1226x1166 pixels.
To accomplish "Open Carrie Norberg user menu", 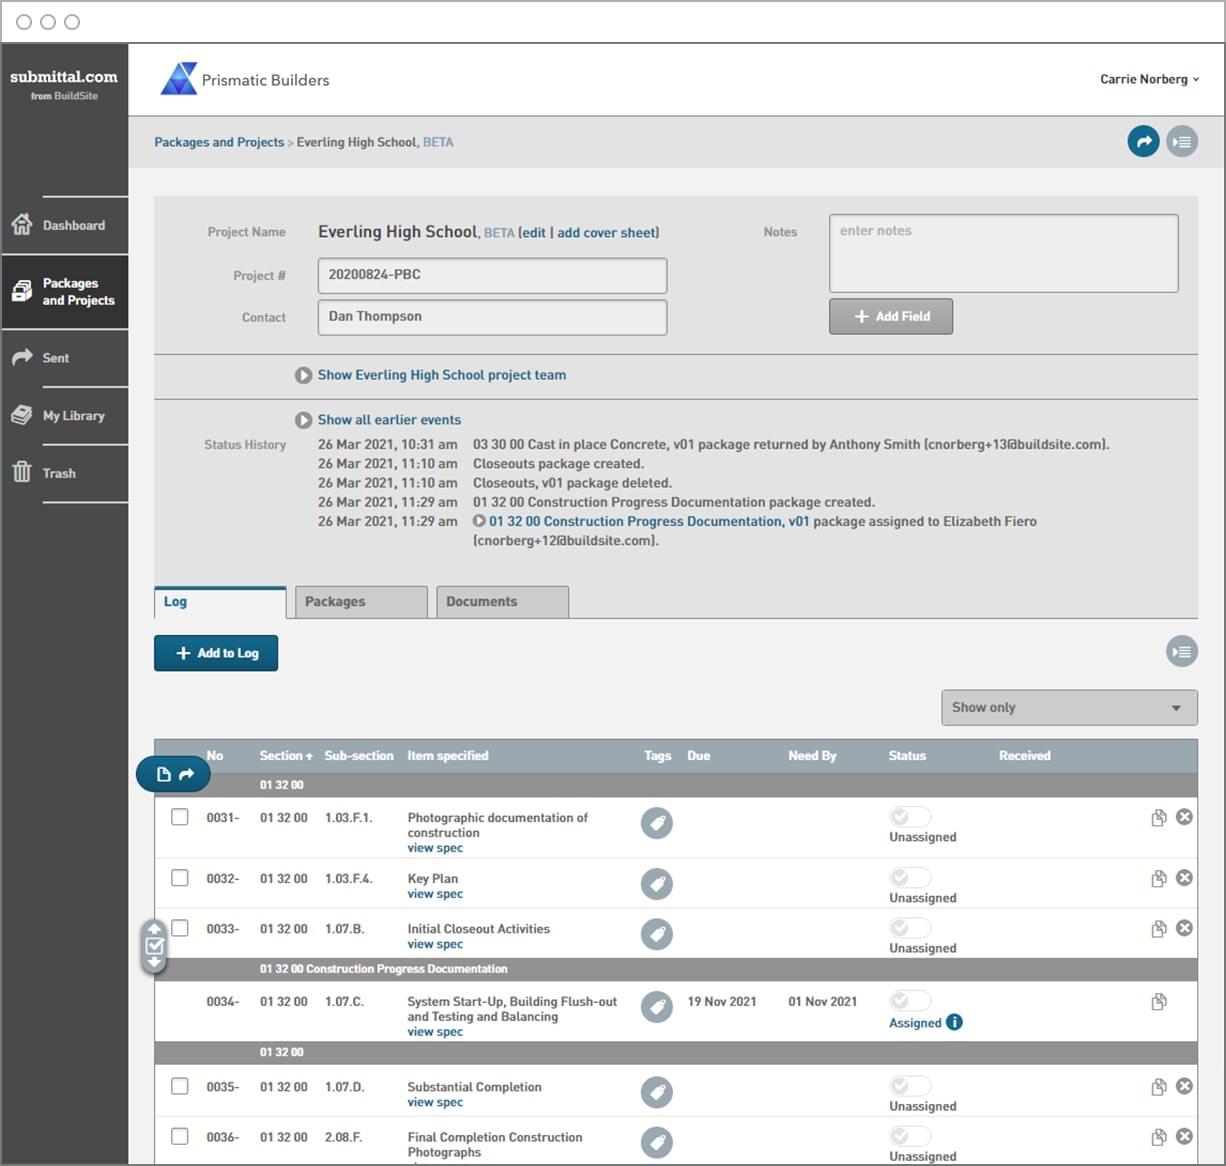I will pyautogui.click(x=1148, y=79).
